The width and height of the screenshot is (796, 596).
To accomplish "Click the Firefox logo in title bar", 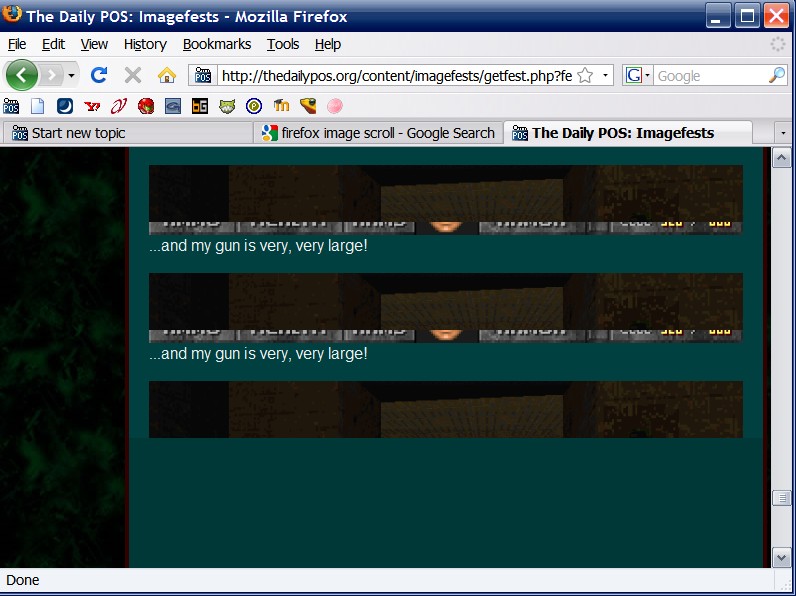I will coord(11,14).
